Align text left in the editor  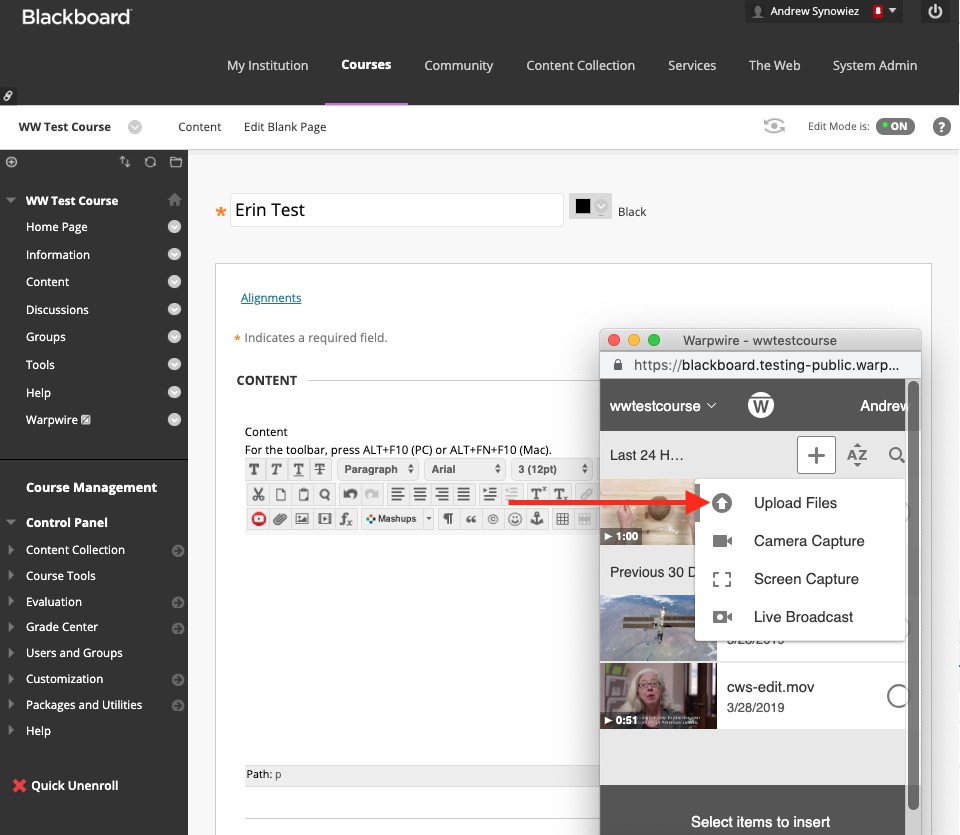(398, 494)
